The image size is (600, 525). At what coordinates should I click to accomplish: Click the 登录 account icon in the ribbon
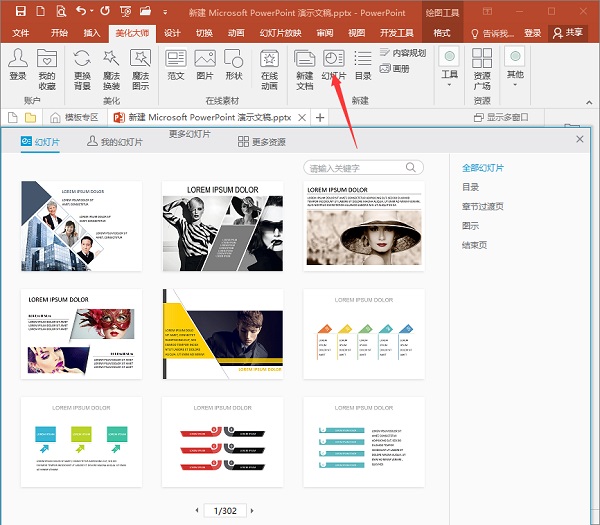[x=18, y=64]
